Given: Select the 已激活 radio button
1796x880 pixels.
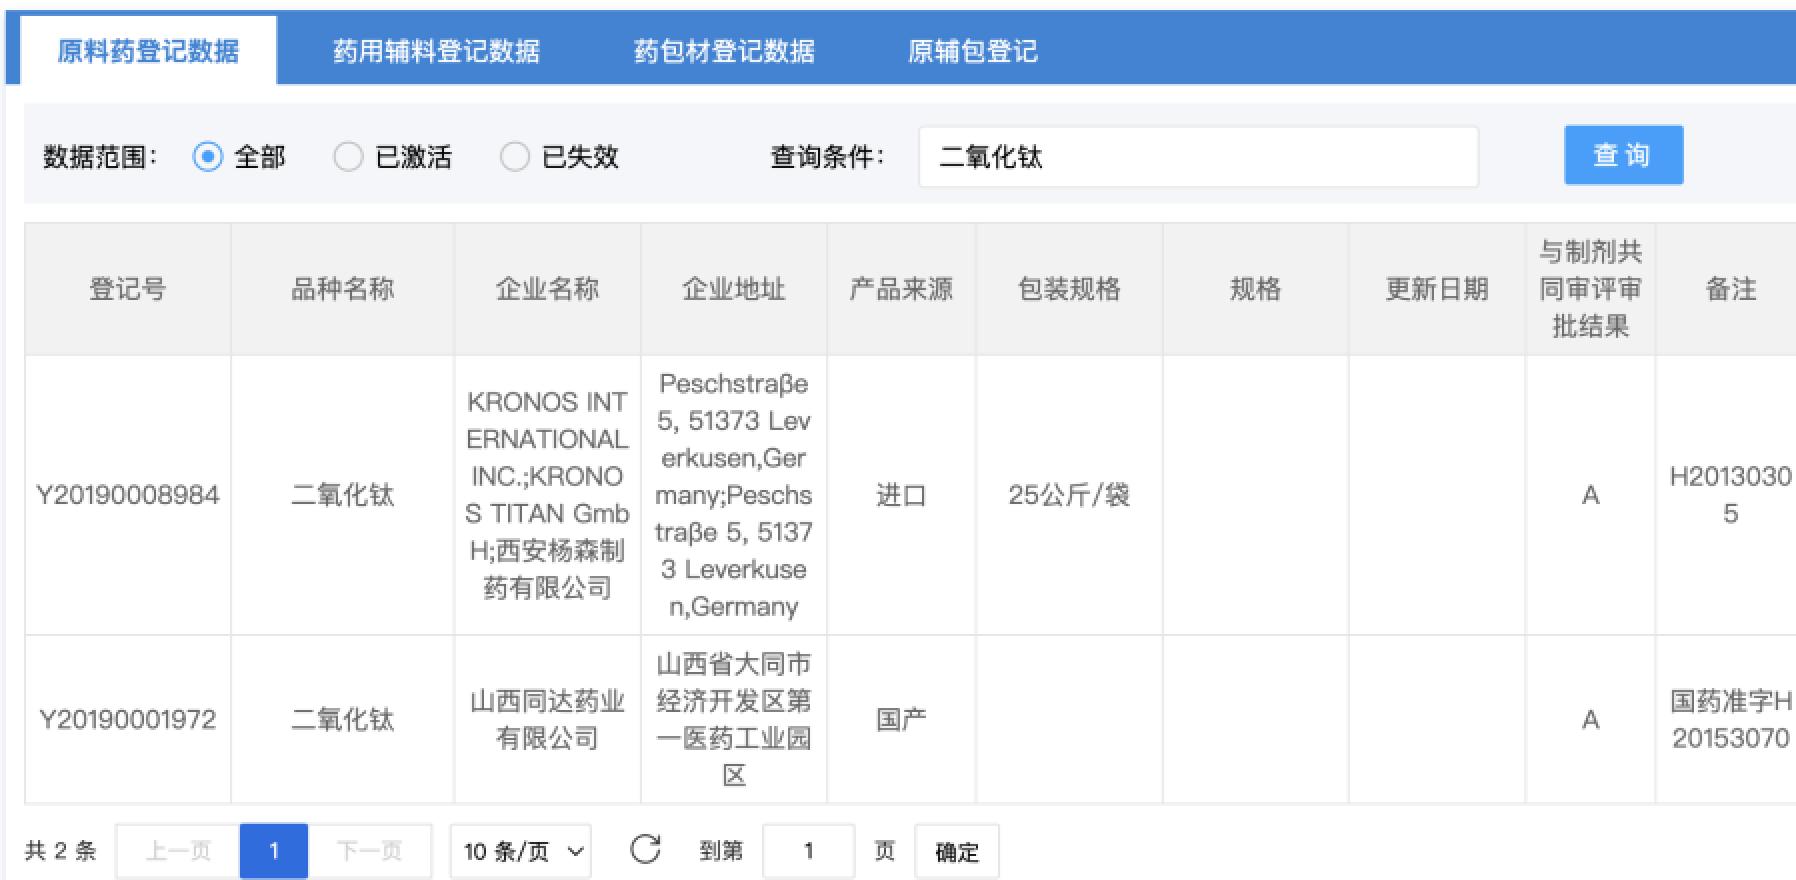Looking at the screenshot, I should pos(347,157).
